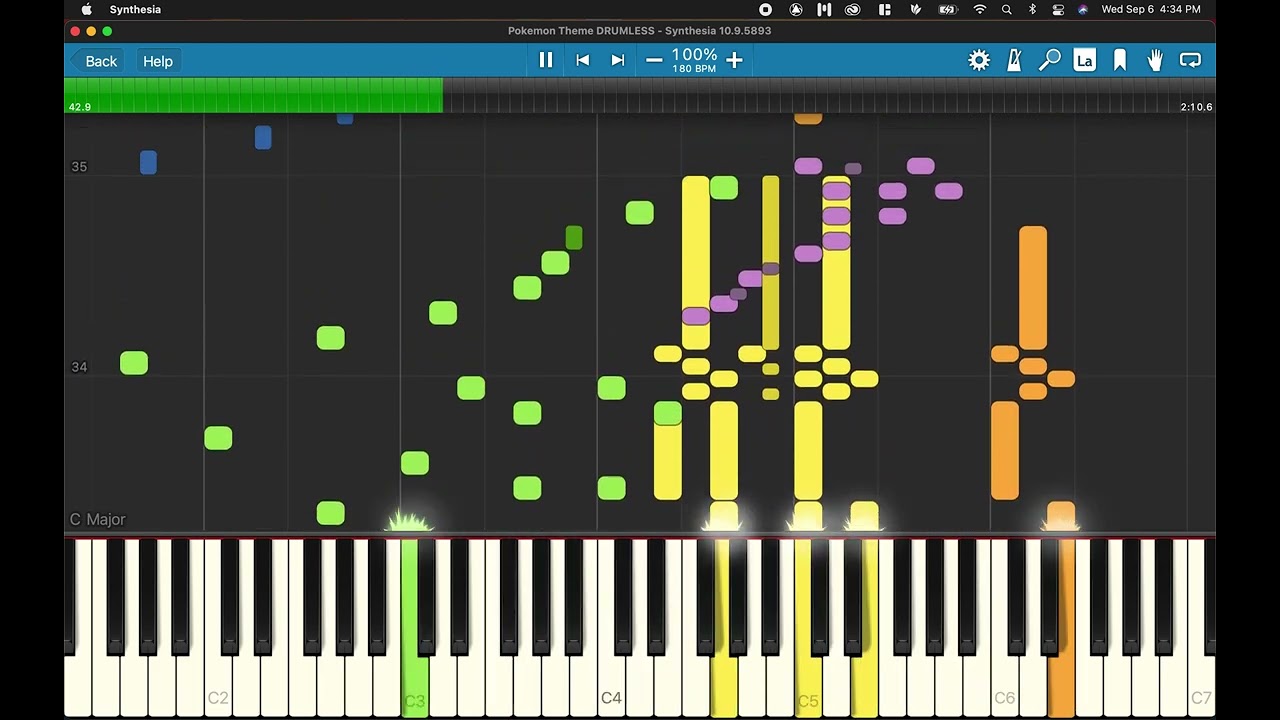Image resolution: width=1280 pixels, height=720 pixels.
Task: Click the magnifying glass zoom icon
Action: pos(1049,61)
